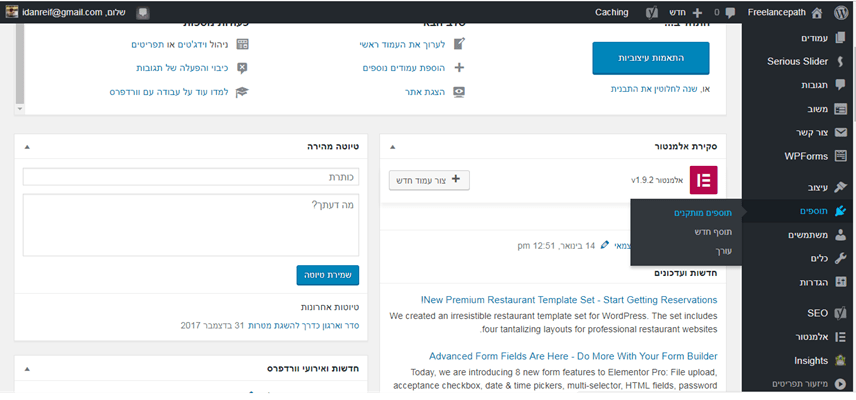This screenshot has height=400, width=856.
Task: Click the pencil edit icon near 14 בינואר
Action: 605,245
